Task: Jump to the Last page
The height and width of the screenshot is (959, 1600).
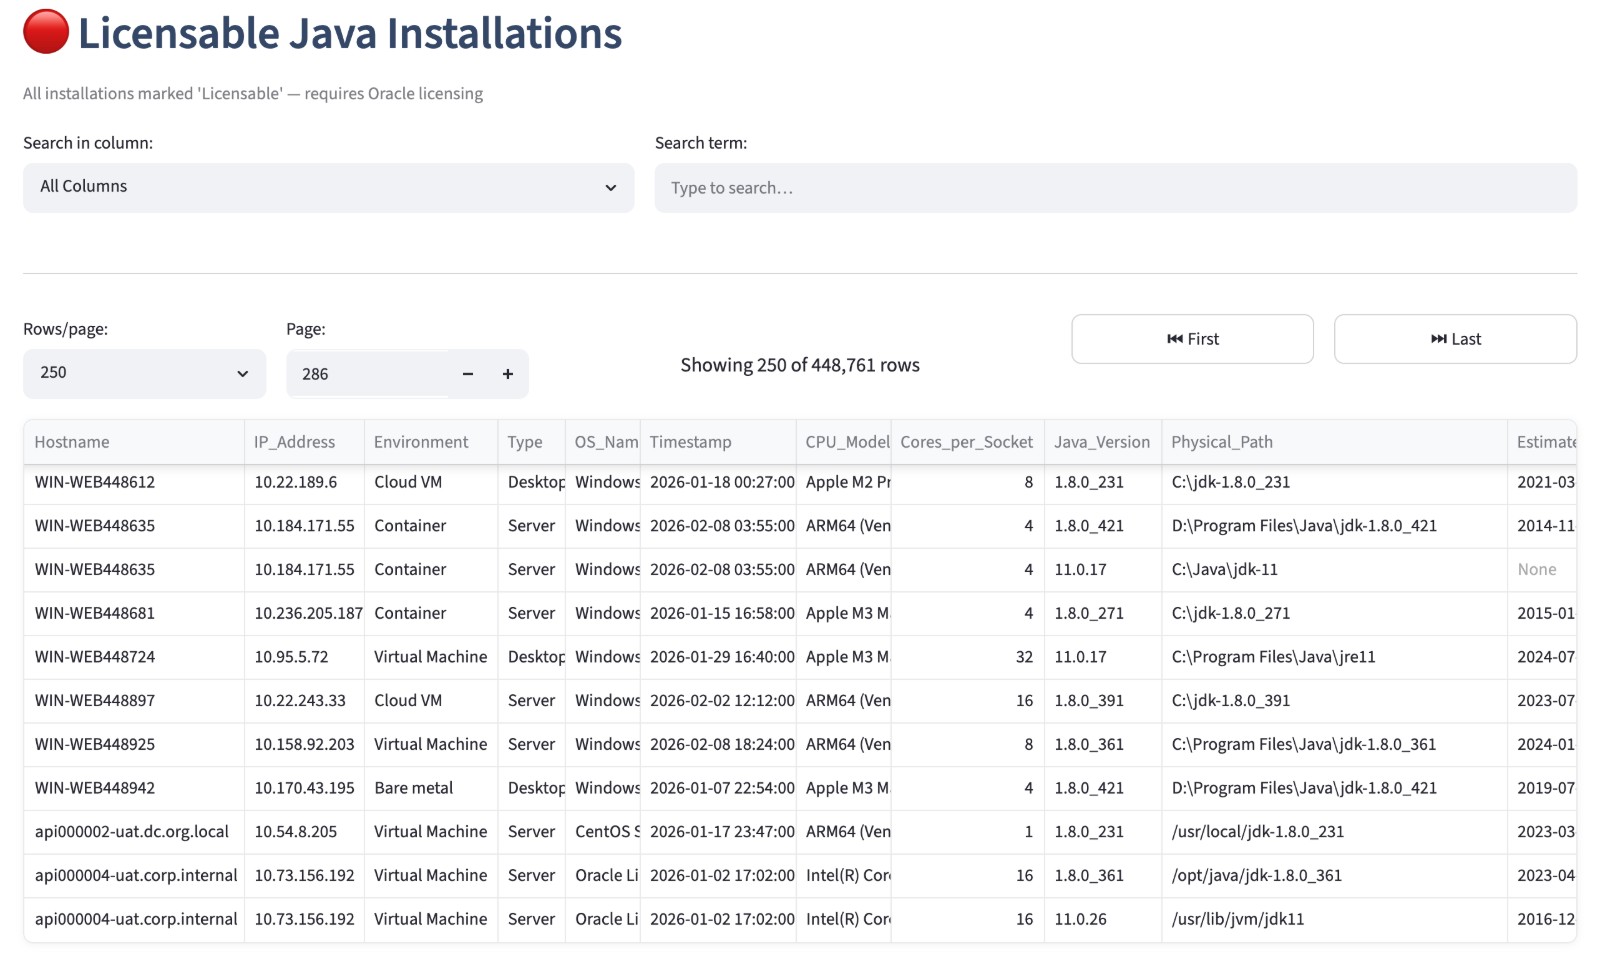Action: (x=1455, y=339)
